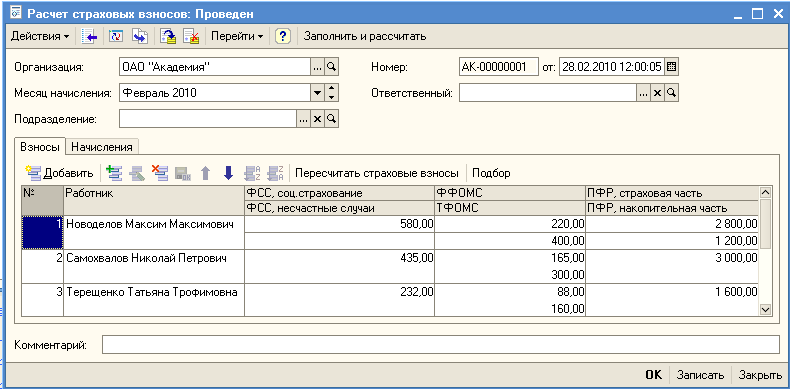Click Заполнить и рассчитать

pyautogui.click(x=365, y=36)
